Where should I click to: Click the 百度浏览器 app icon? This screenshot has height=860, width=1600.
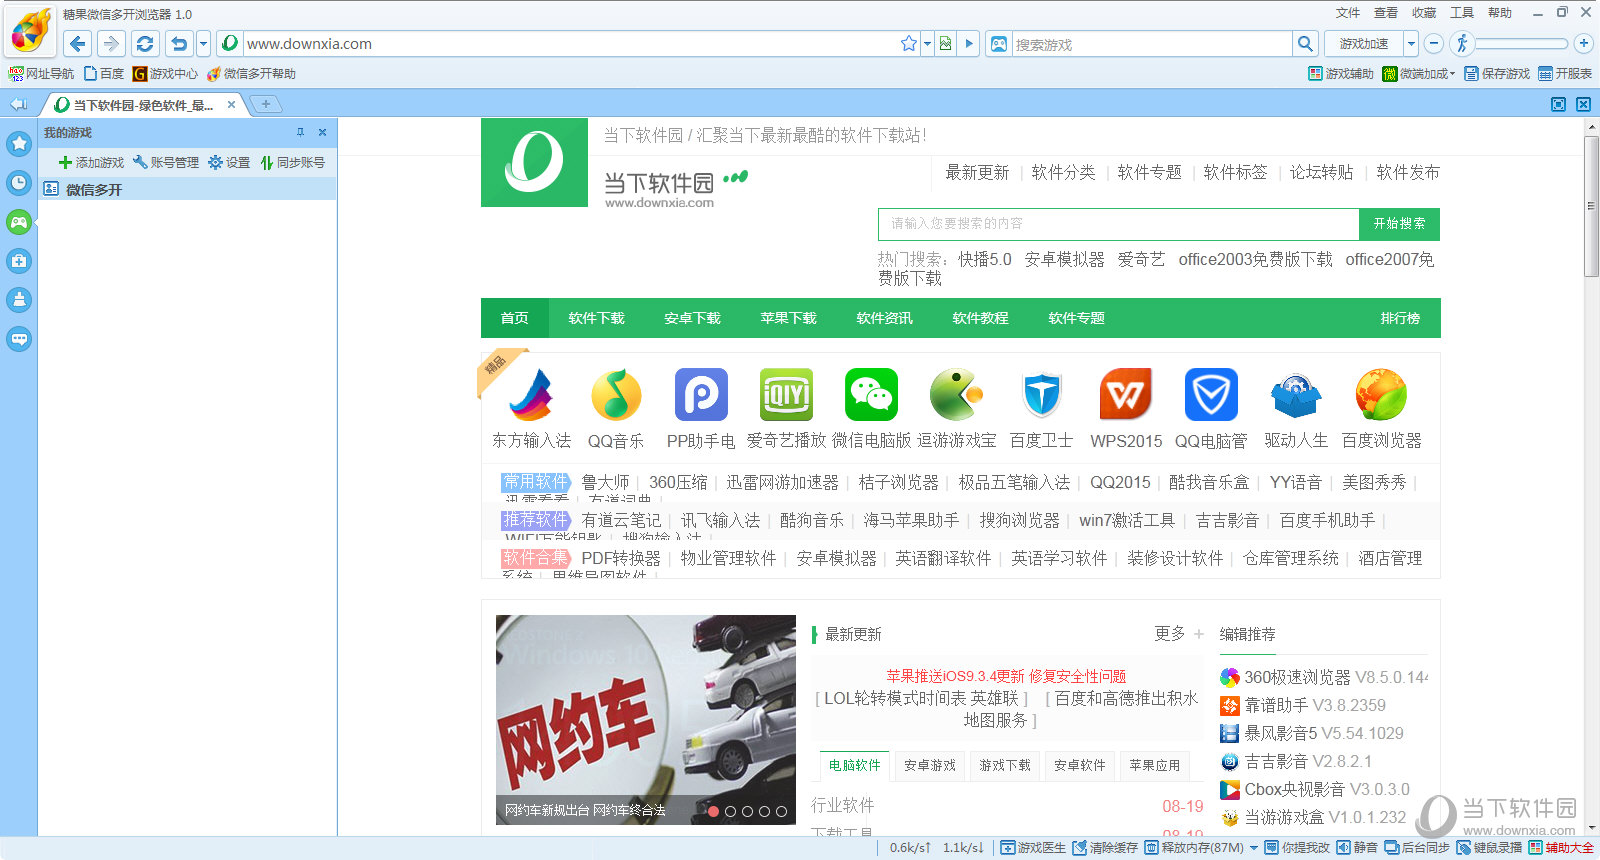1381,395
